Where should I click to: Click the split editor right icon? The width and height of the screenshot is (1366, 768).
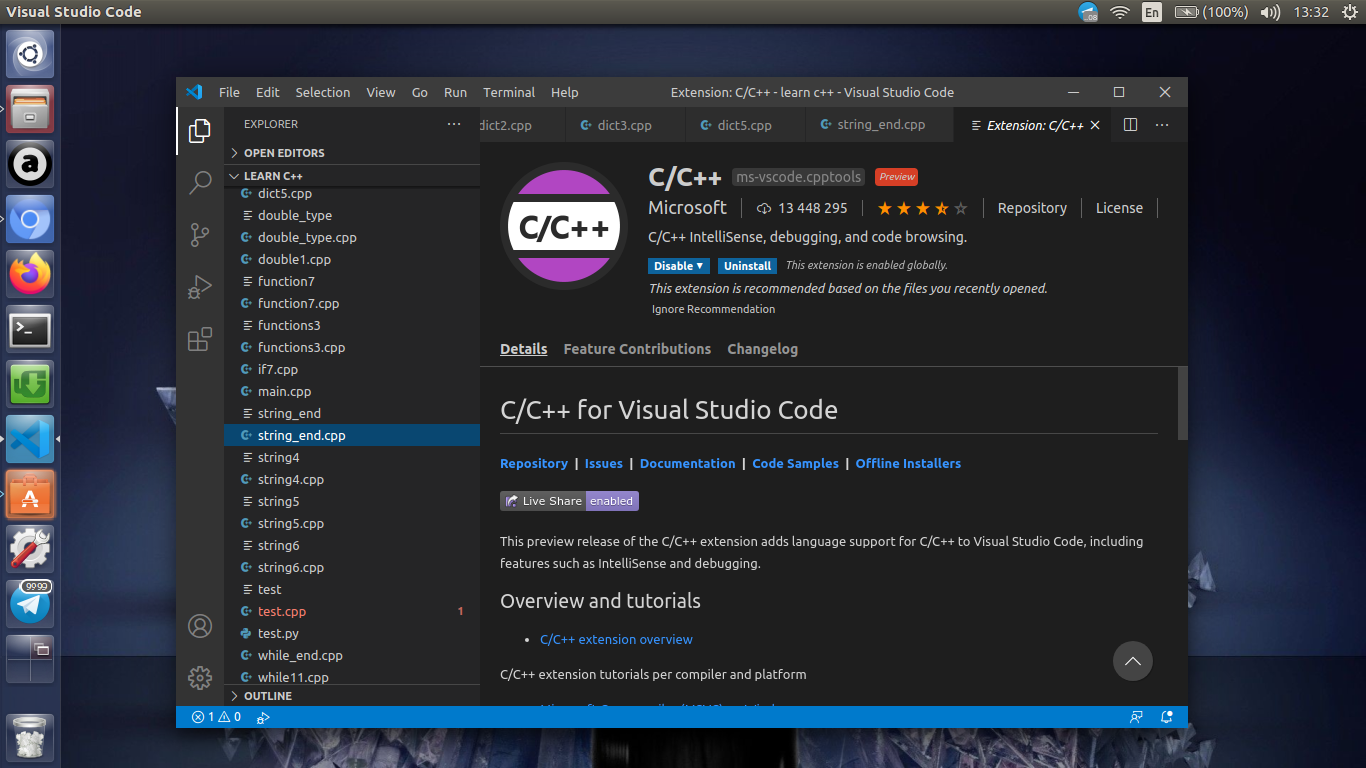(x=1130, y=125)
